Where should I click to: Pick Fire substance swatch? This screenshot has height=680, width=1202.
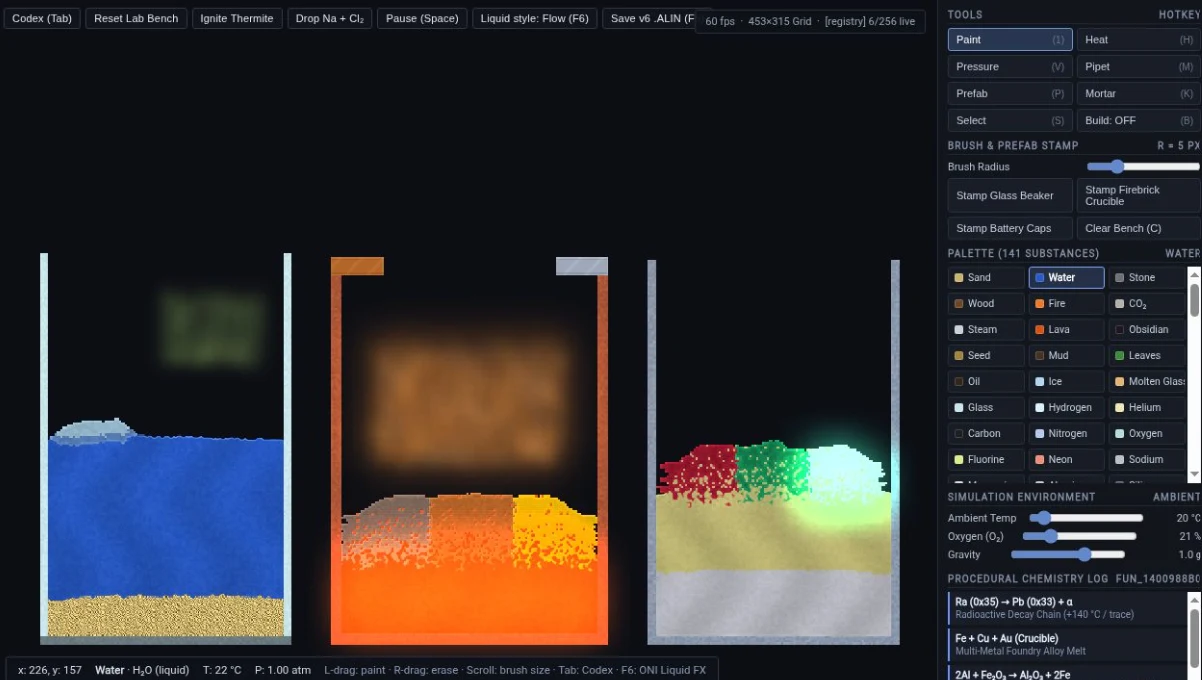click(x=1066, y=303)
